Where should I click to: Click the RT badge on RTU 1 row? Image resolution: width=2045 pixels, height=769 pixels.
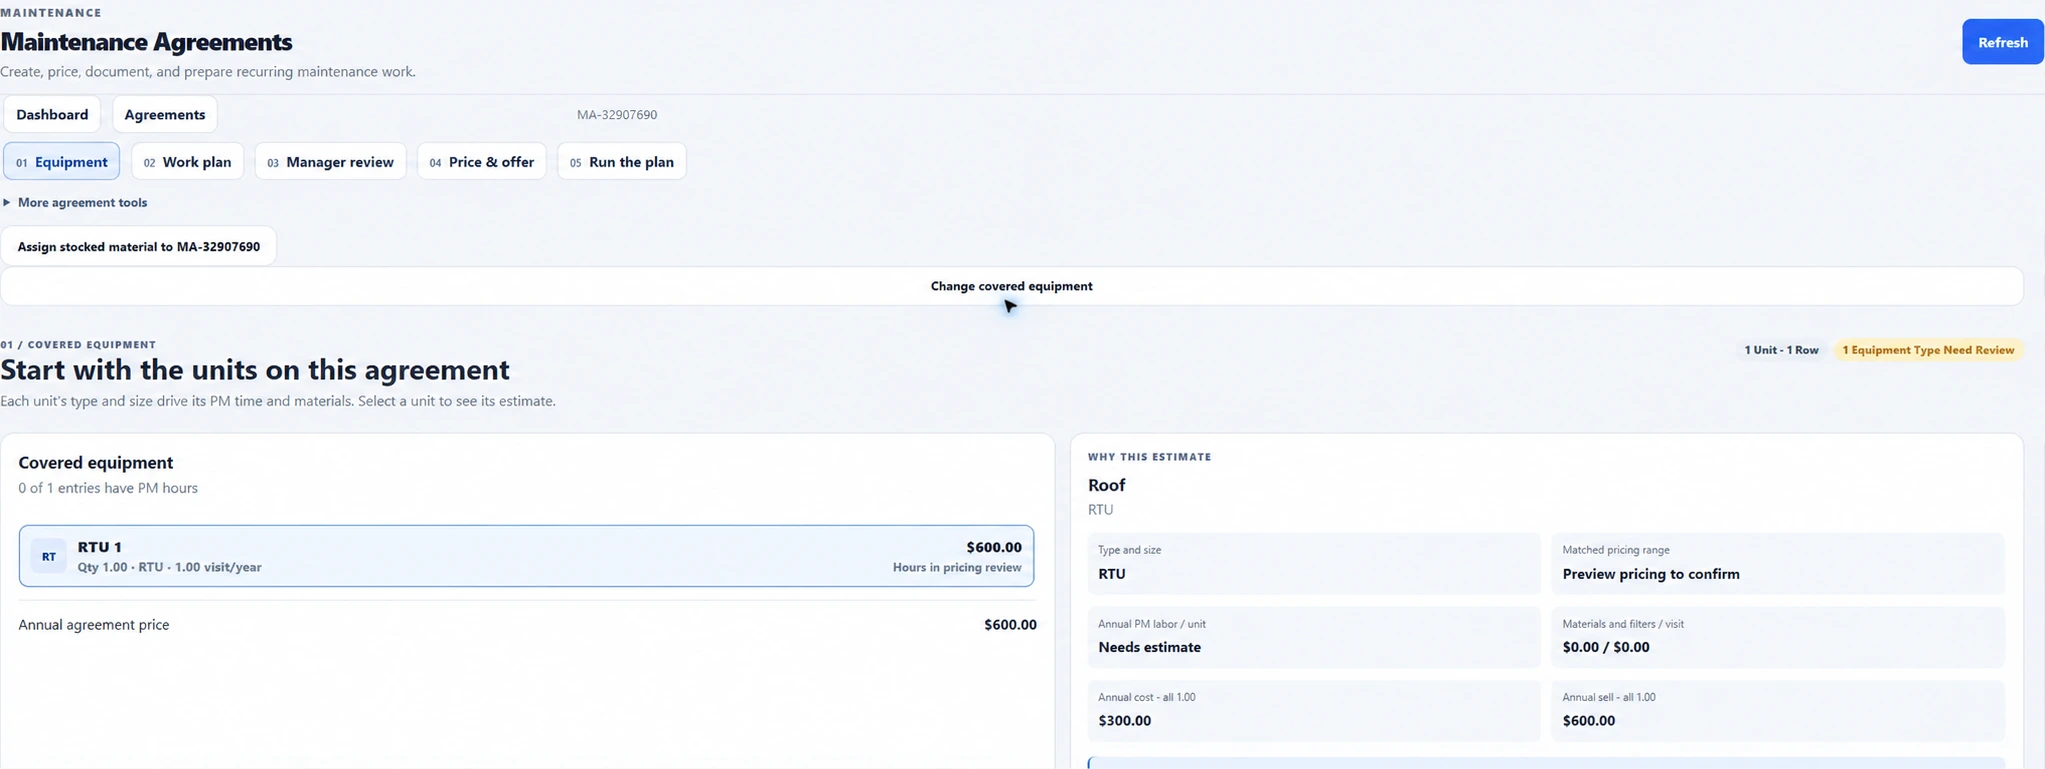[x=48, y=556]
